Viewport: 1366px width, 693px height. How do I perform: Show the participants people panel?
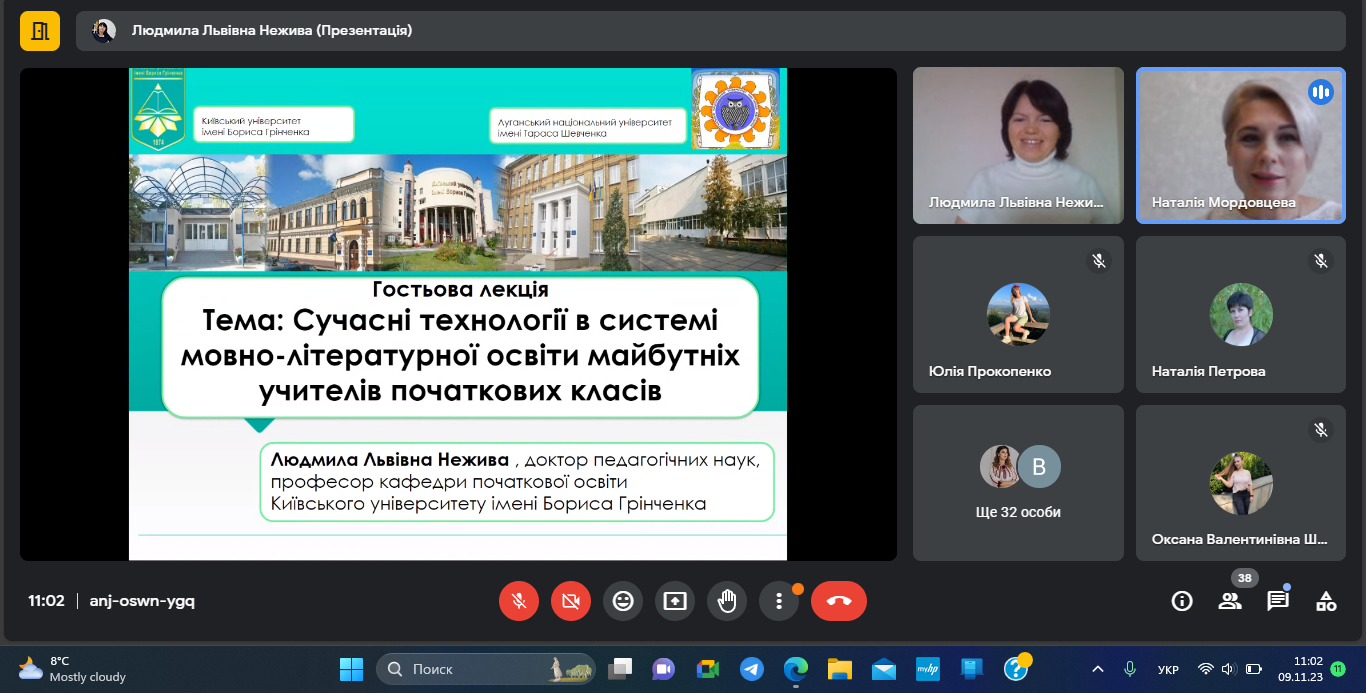pyautogui.click(x=1230, y=601)
